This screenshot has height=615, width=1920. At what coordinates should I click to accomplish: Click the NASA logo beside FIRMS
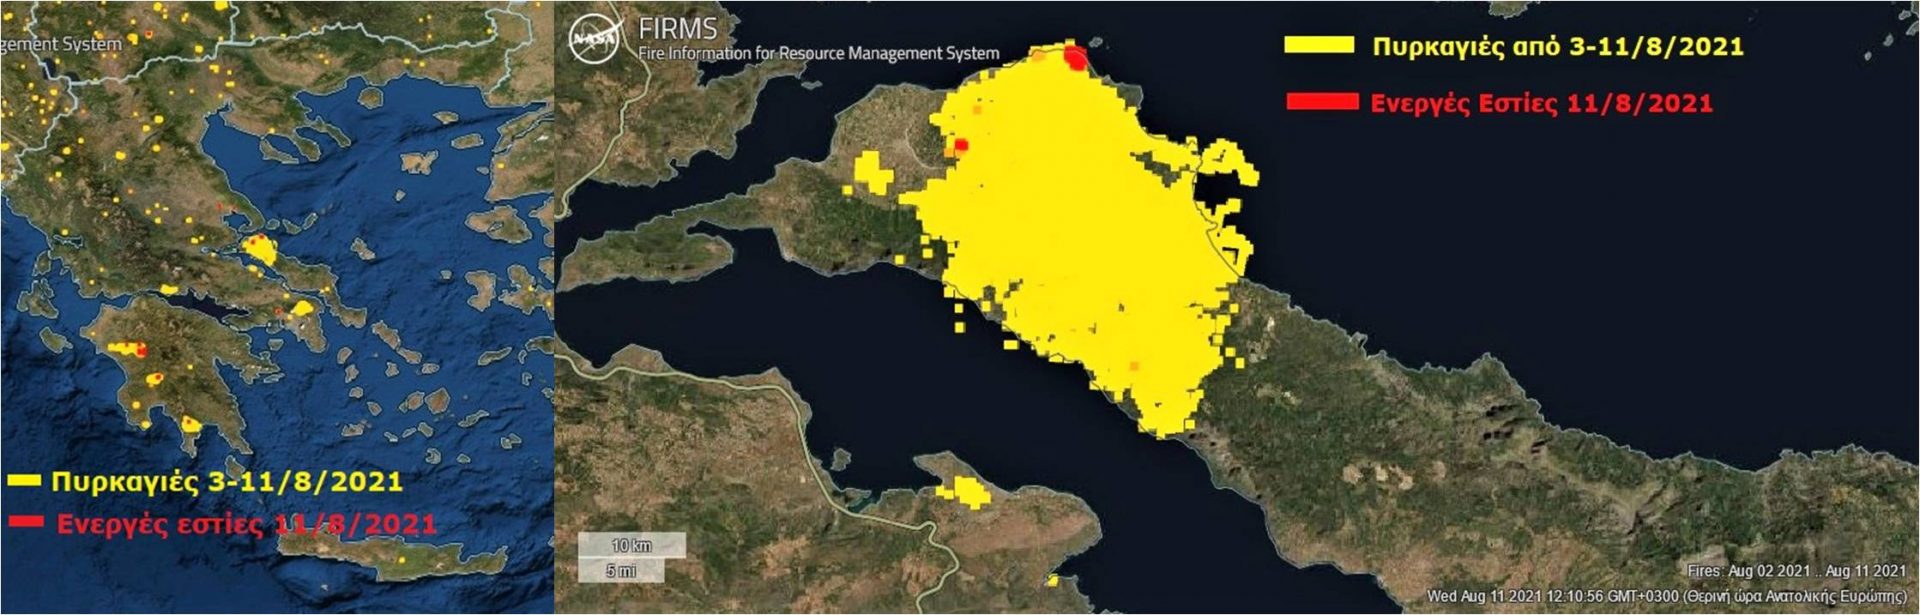[595, 40]
